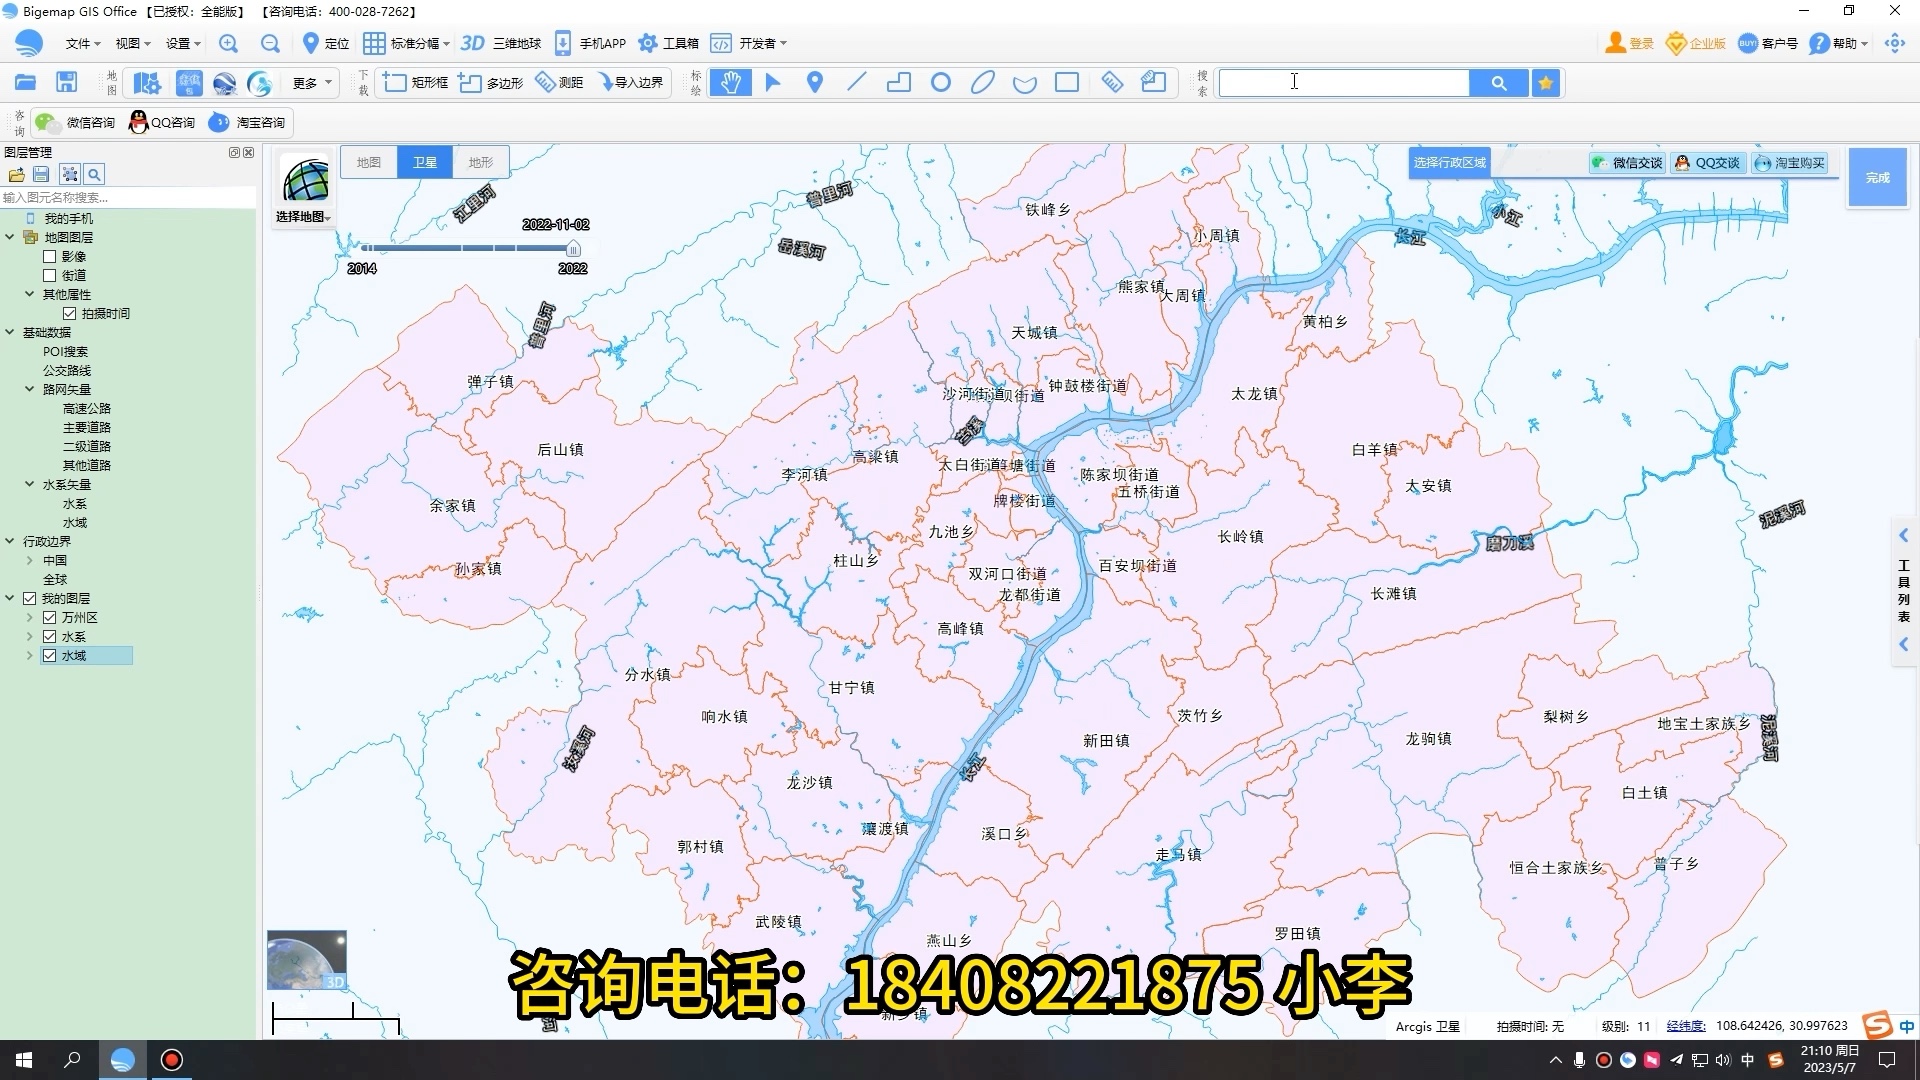
Task: Click the taskbar search icon
Action: [x=72, y=1060]
